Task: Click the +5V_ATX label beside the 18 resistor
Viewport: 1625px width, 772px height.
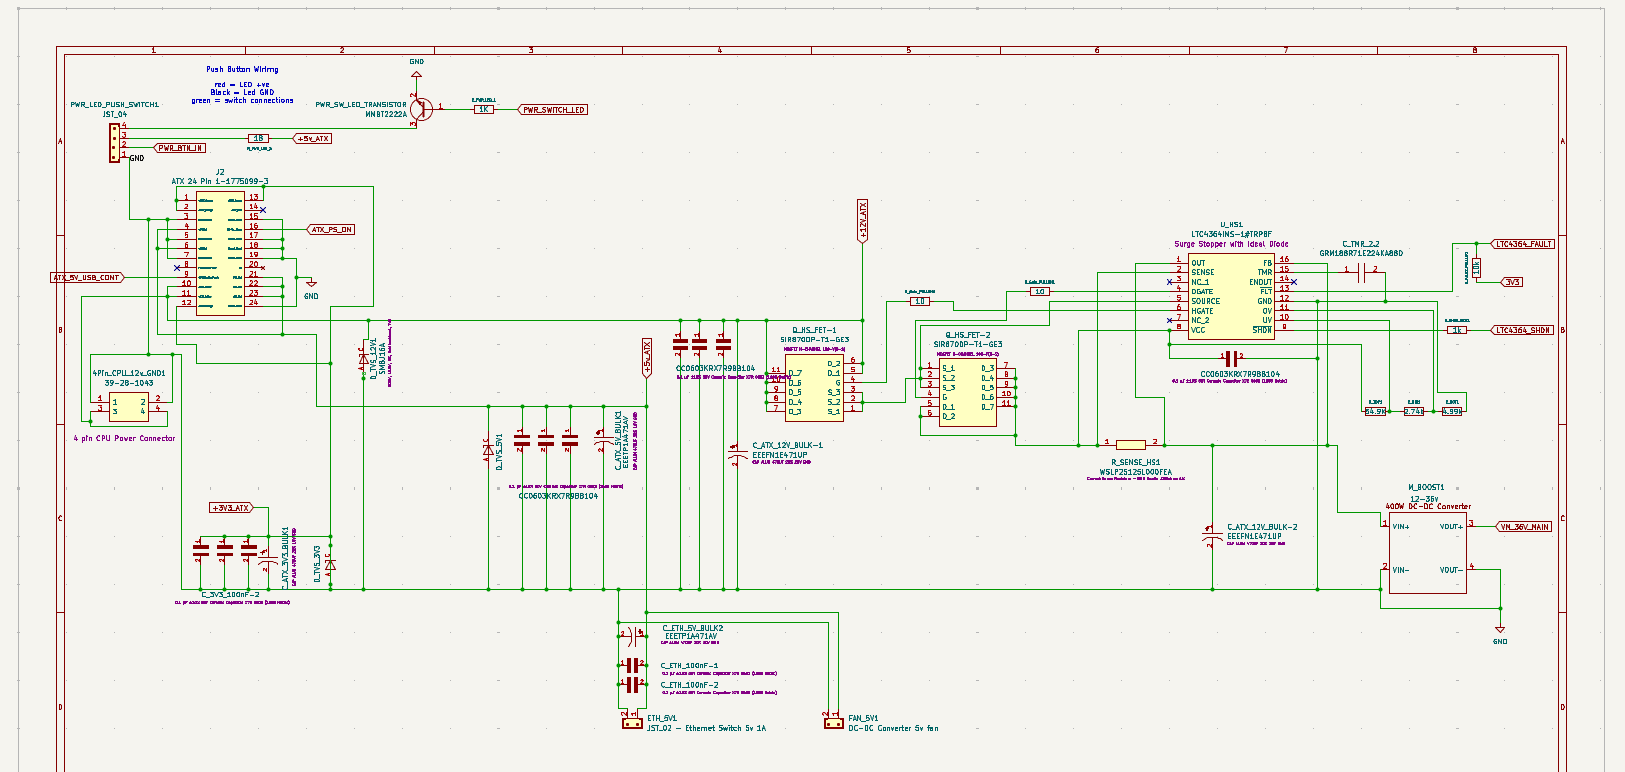Action: tap(313, 138)
